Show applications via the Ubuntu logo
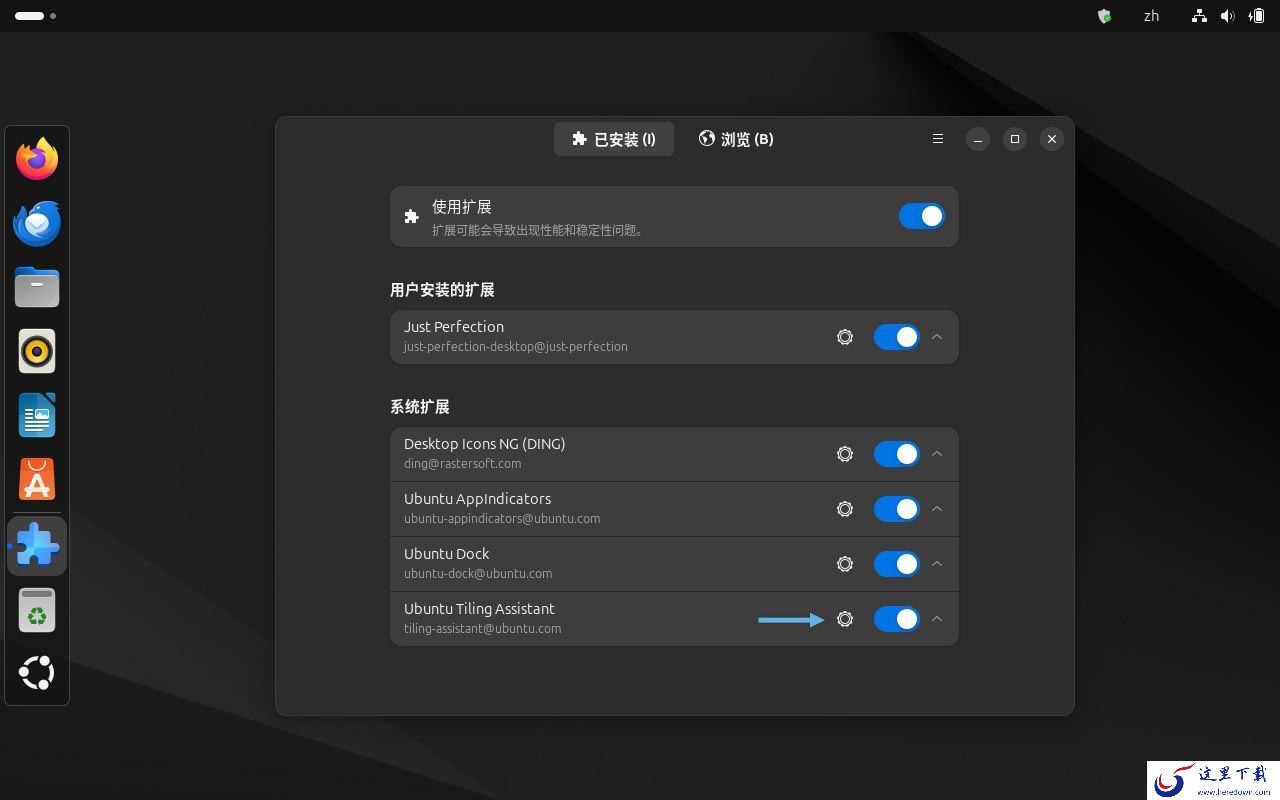This screenshot has height=800, width=1280. click(37, 673)
